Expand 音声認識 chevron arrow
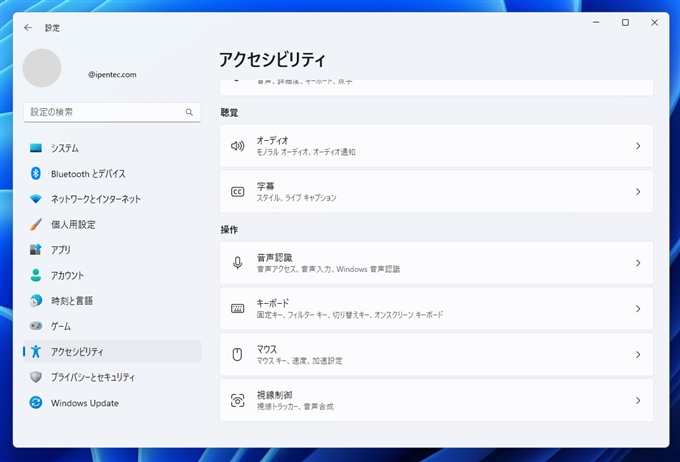The height and width of the screenshot is (462, 680). (x=638, y=263)
